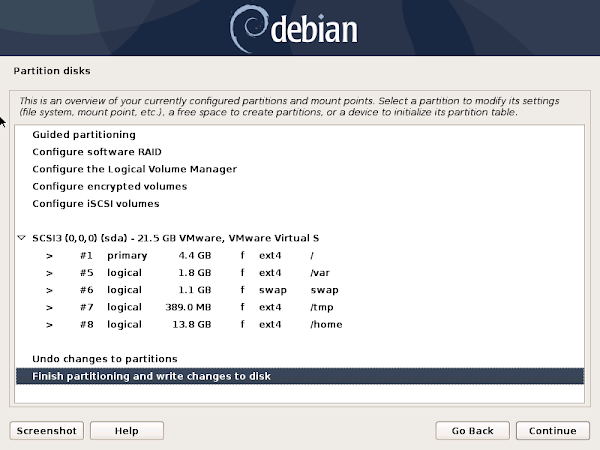Image resolution: width=600 pixels, height=450 pixels.
Task: Collapse the SCSI3 sda disk triangle
Action: pyautogui.click(x=21, y=238)
